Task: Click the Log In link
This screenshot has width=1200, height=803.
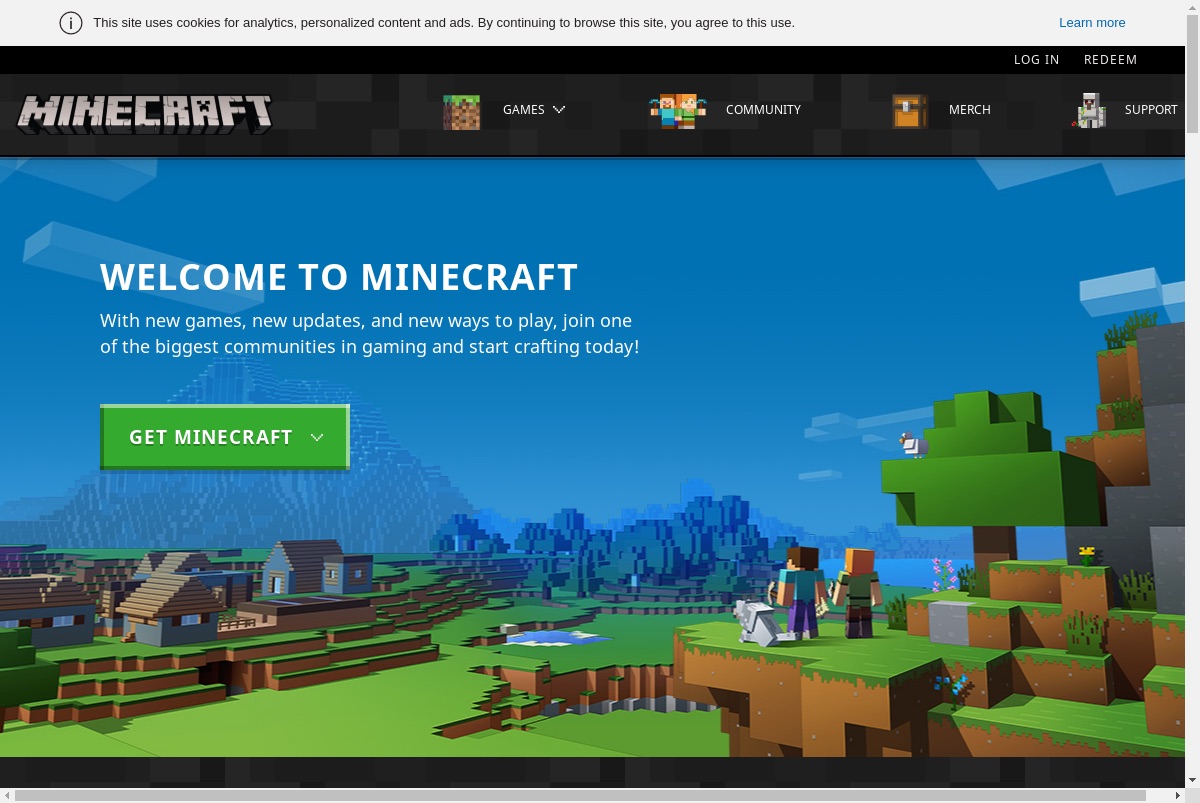Action: (1036, 60)
